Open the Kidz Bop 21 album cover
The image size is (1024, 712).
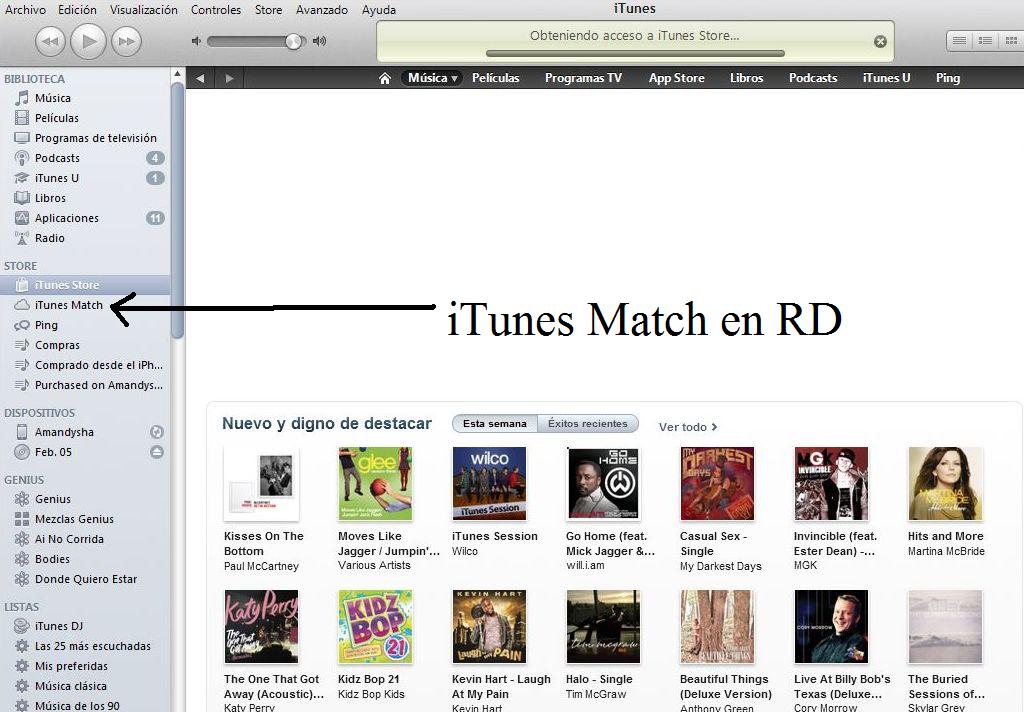375,627
